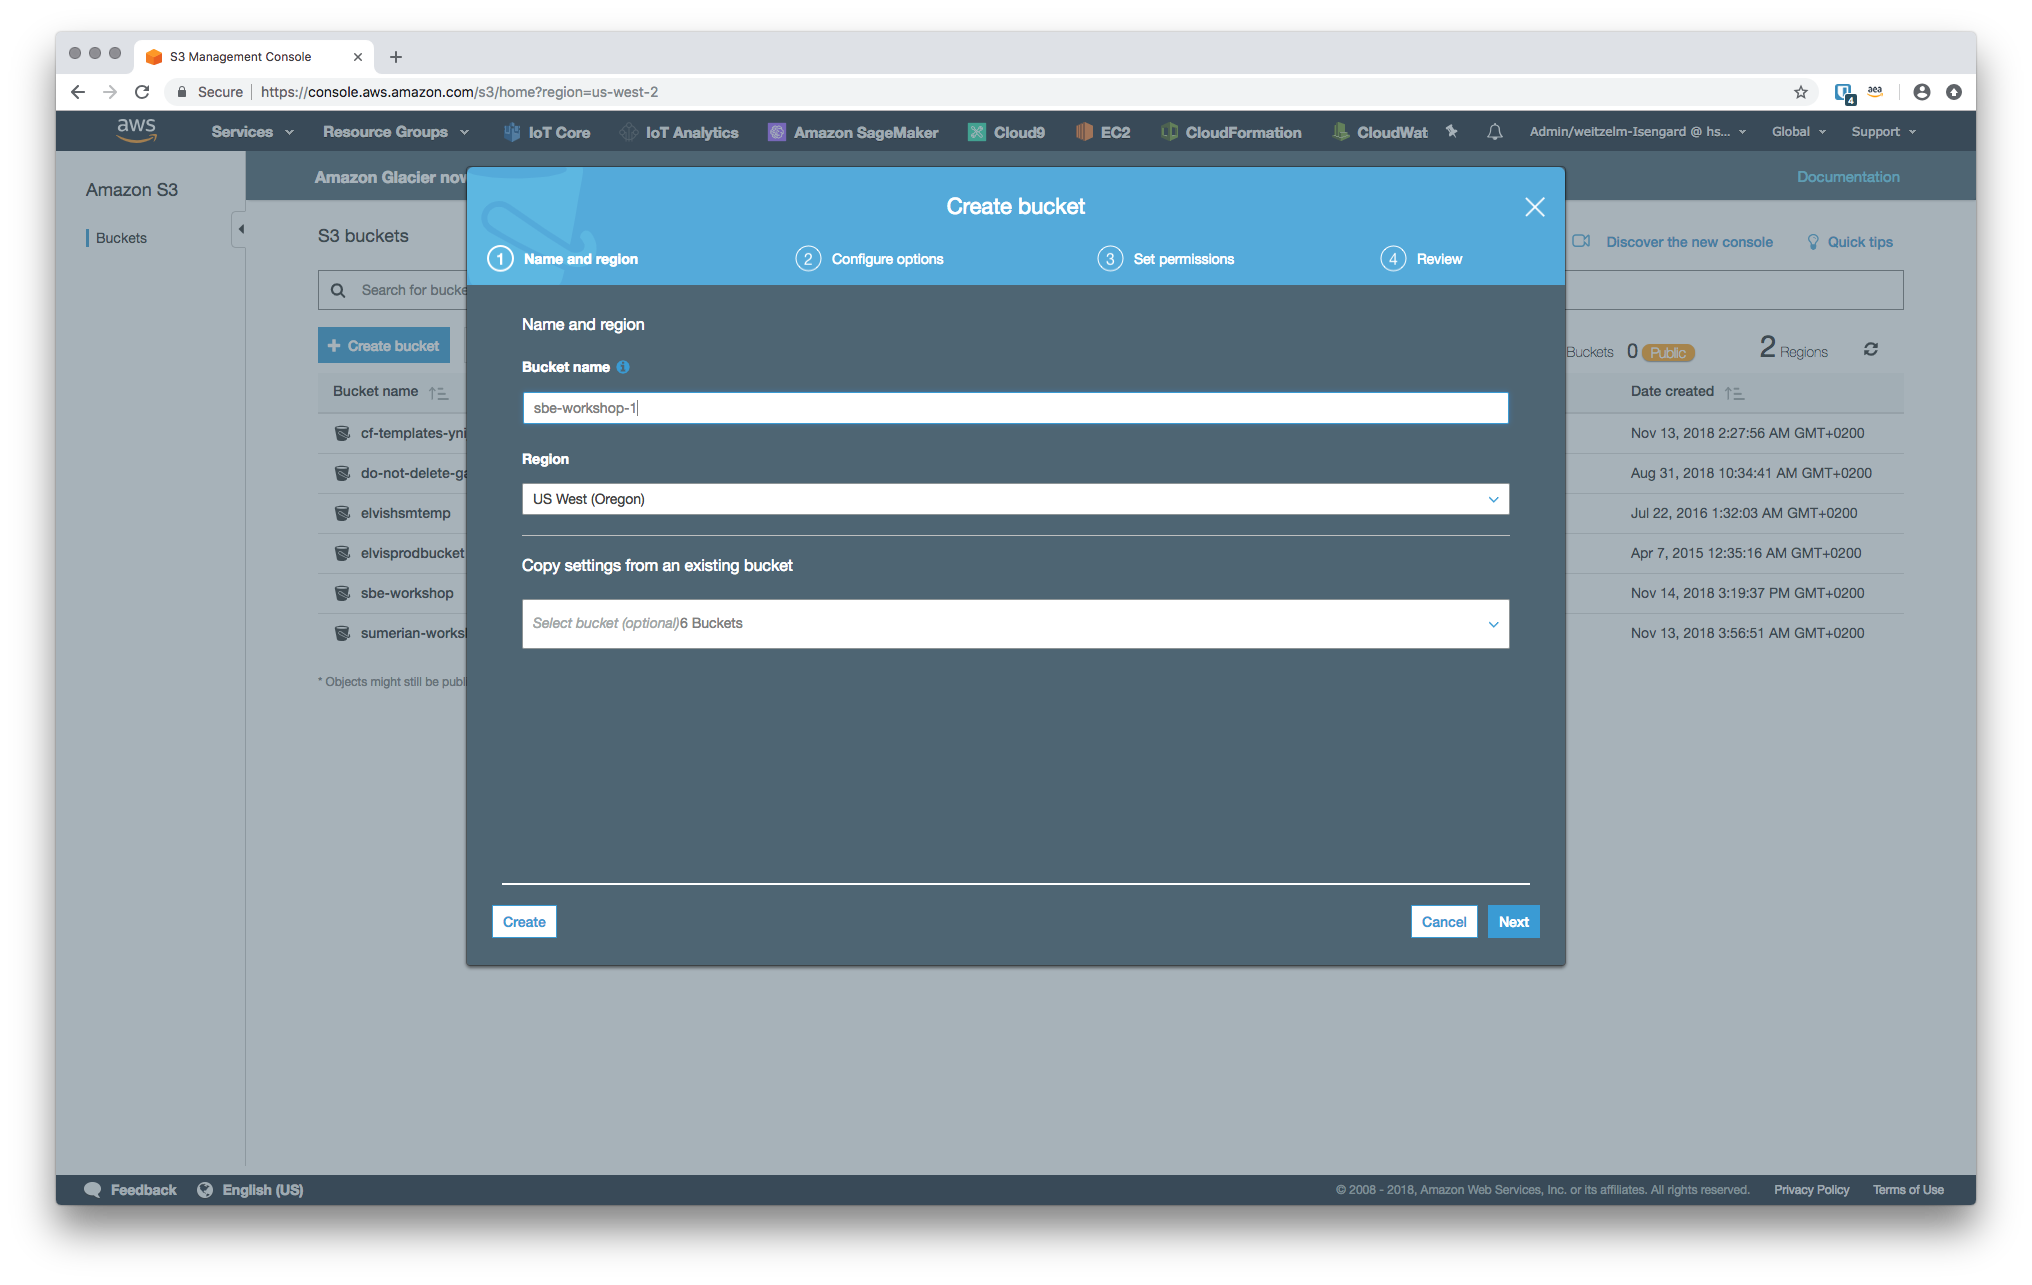
Task: Collapse the left sidebar arrow
Action: click(240, 229)
